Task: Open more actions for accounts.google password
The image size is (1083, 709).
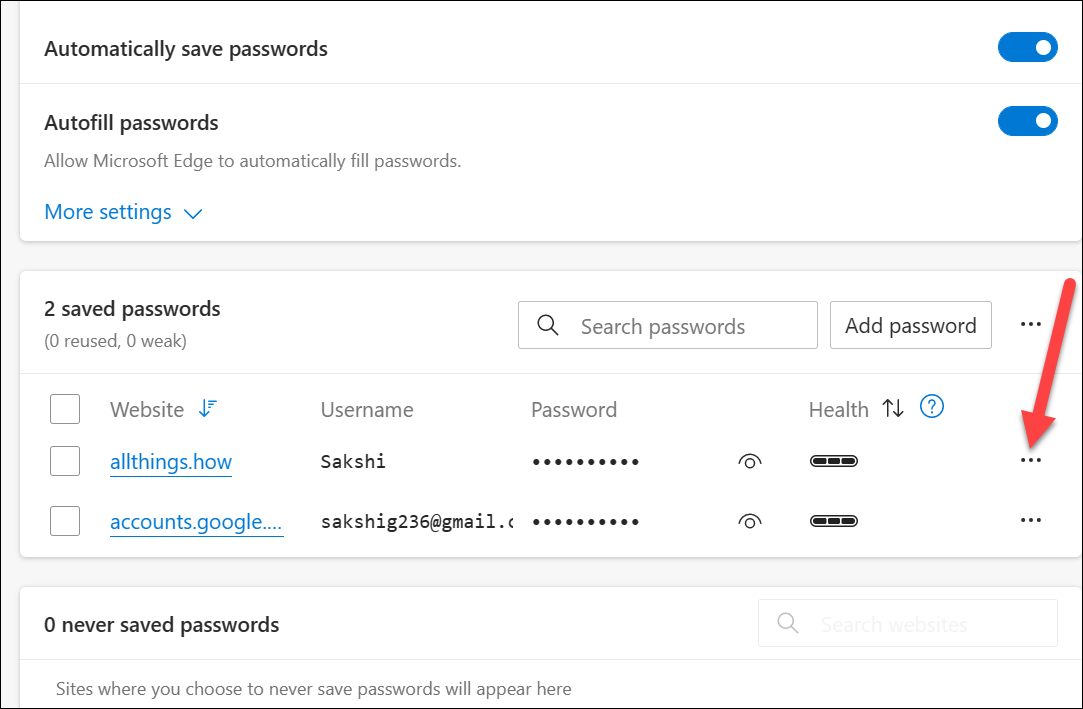Action: click(x=1031, y=521)
